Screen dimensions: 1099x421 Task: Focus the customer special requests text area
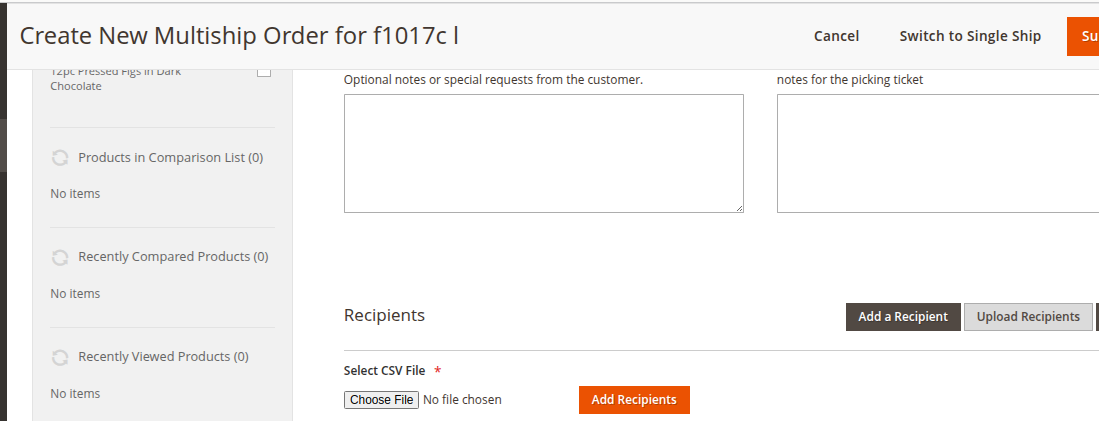(x=543, y=153)
